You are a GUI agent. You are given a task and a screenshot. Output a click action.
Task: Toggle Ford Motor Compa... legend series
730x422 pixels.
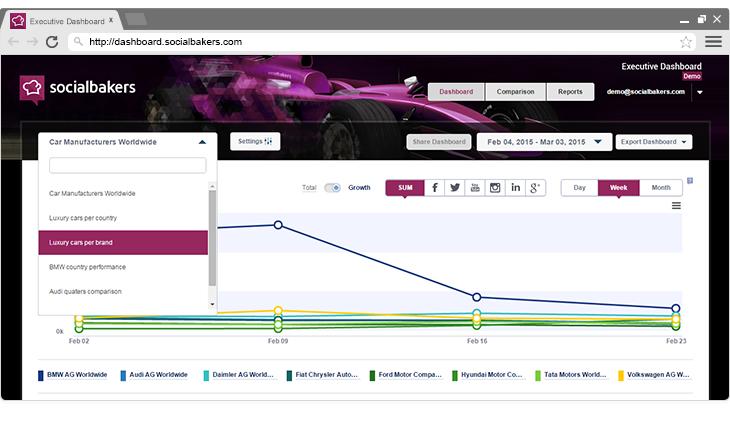[x=406, y=375]
